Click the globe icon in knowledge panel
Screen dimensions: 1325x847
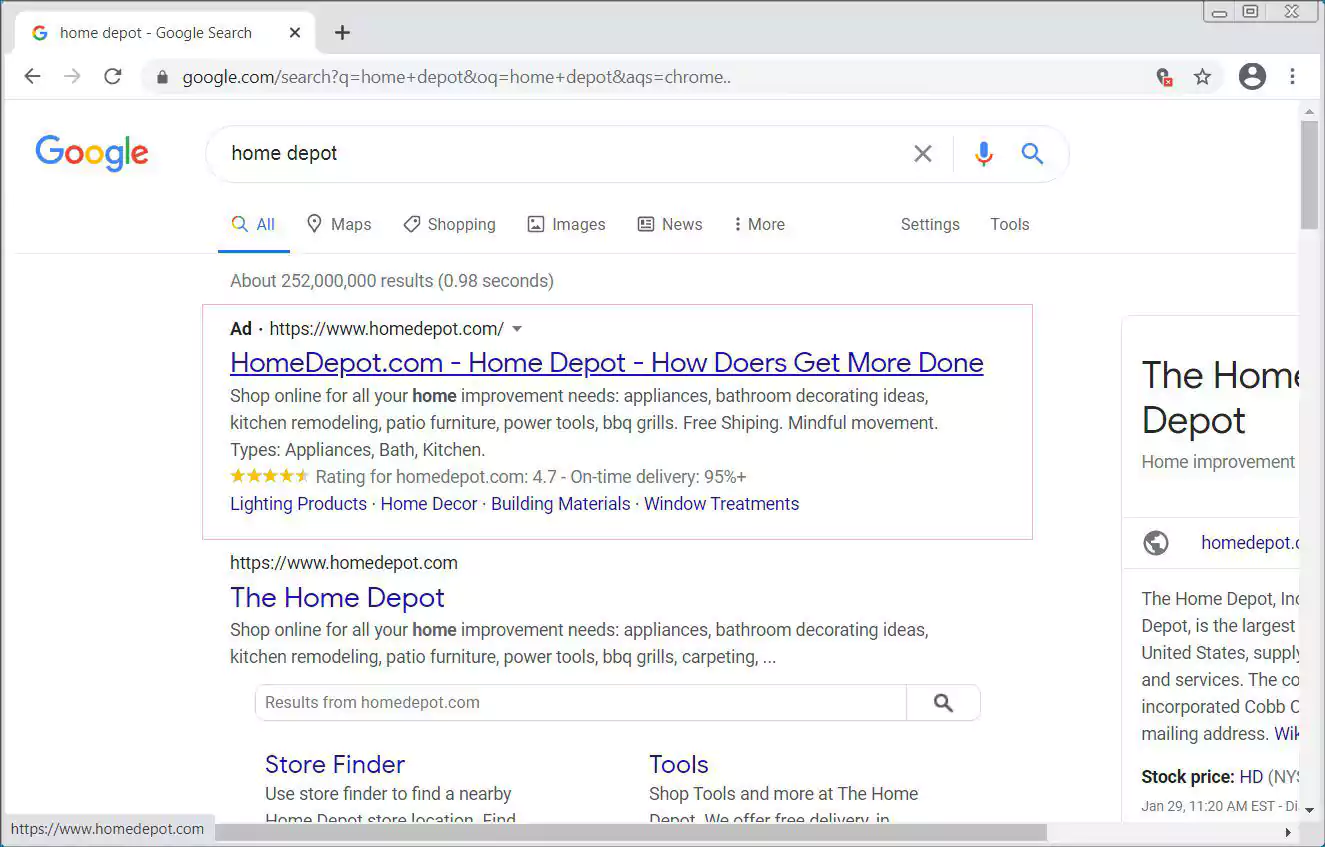pyautogui.click(x=1156, y=543)
